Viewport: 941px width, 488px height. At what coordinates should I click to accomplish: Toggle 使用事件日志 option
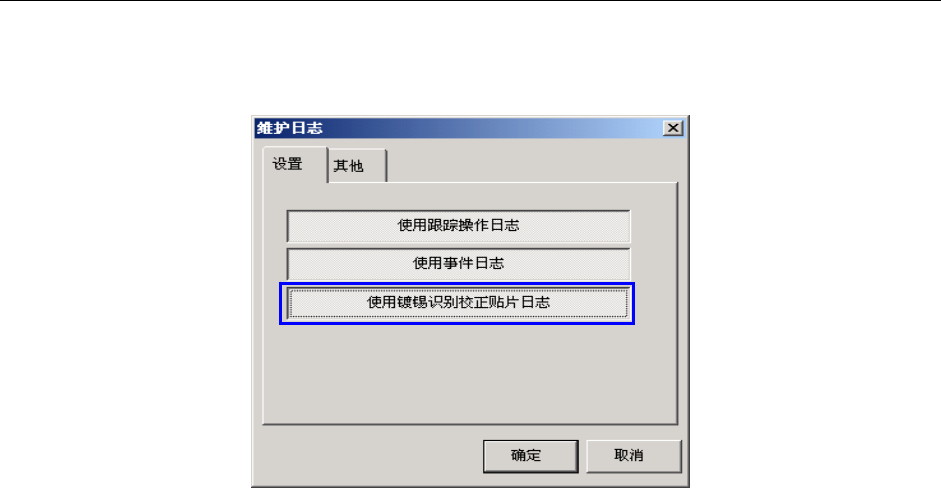(x=458, y=264)
